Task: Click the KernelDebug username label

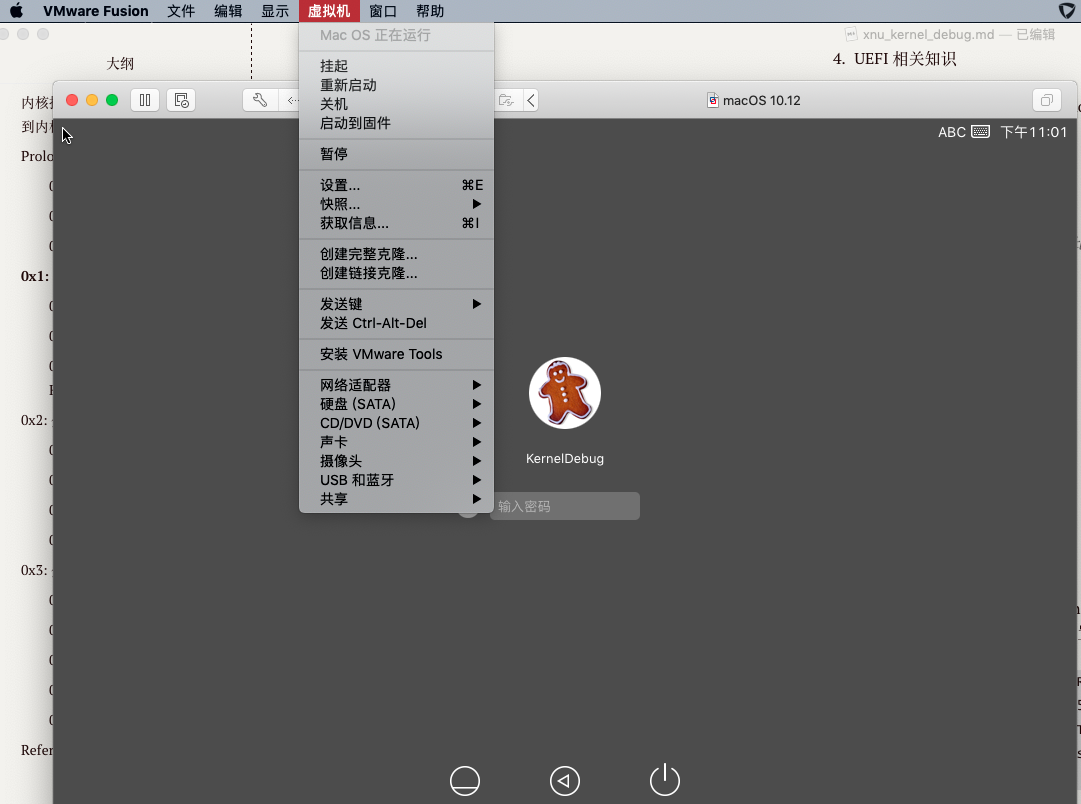Action: click(x=565, y=459)
